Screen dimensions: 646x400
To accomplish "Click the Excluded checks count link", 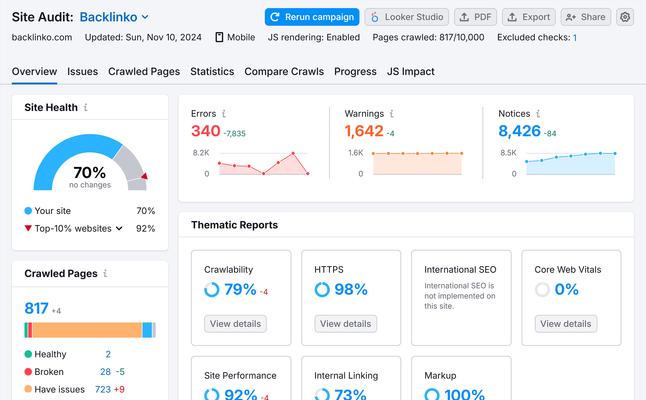I will tap(575, 37).
